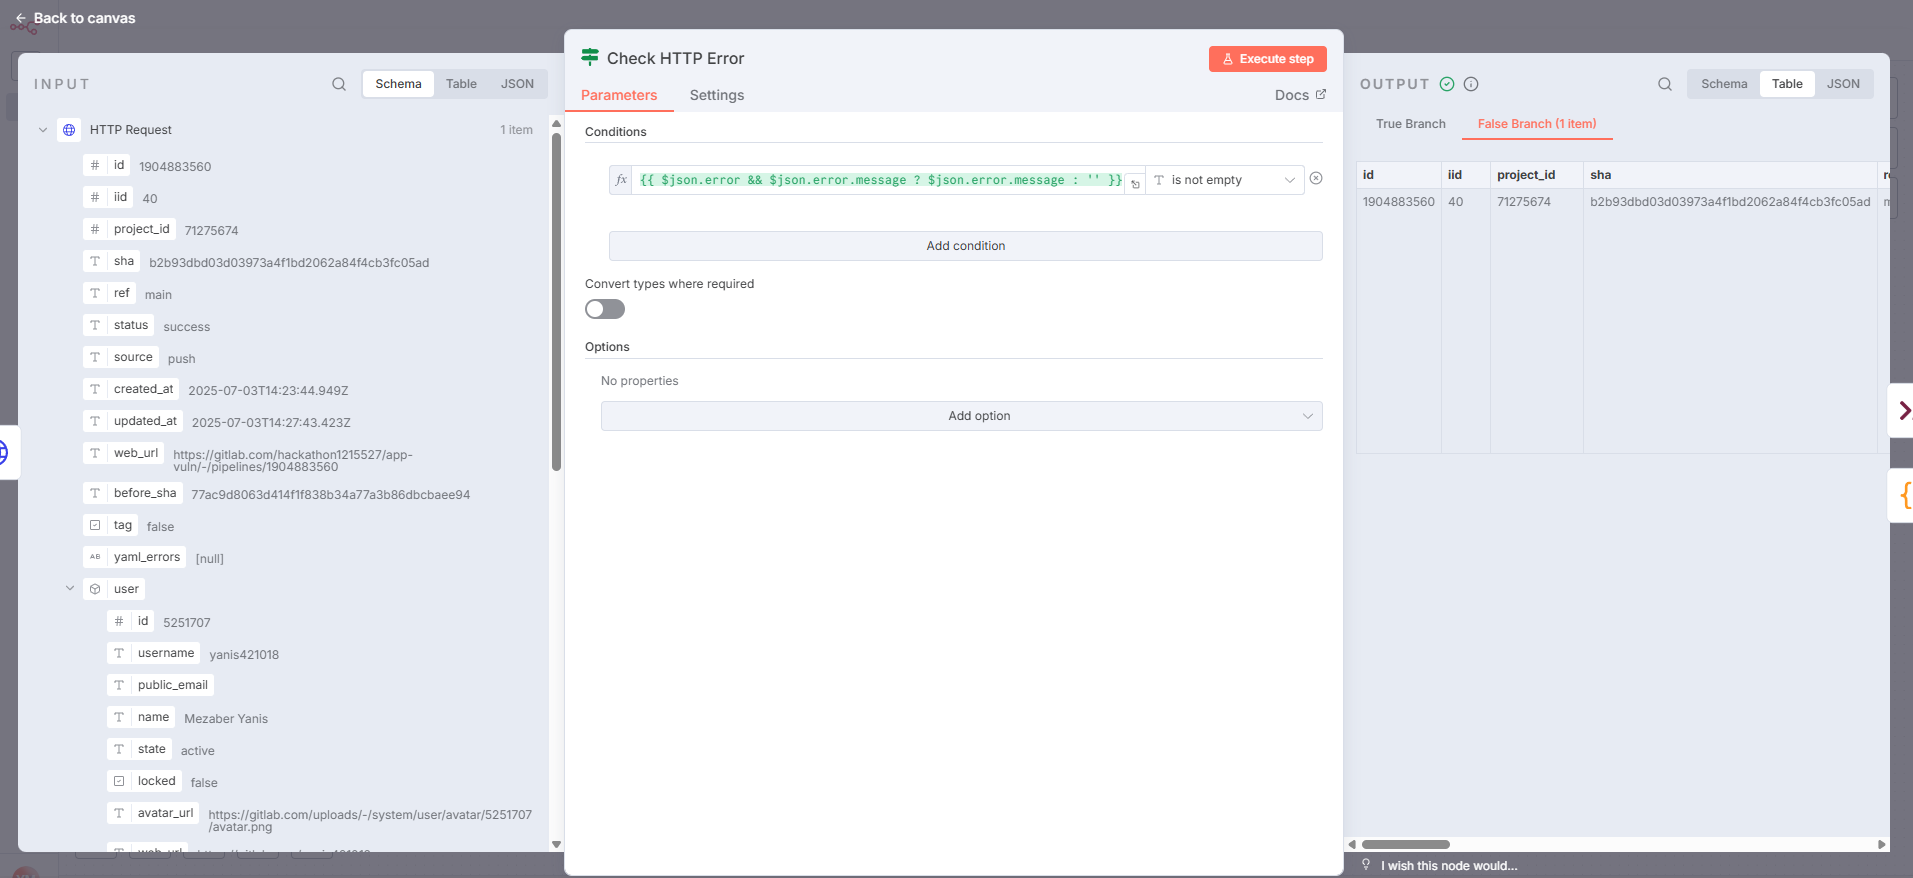Switch input view to Table
This screenshot has height=878, width=1913.
click(x=461, y=84)
